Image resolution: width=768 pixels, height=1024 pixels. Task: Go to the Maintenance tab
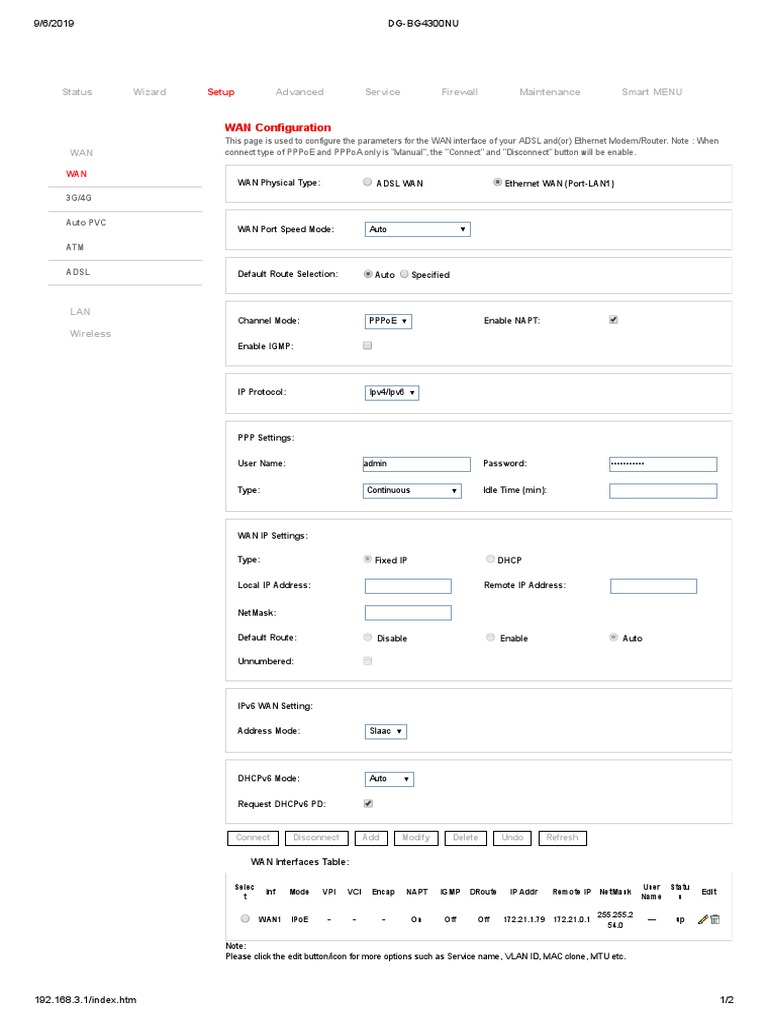pos(549,92)
